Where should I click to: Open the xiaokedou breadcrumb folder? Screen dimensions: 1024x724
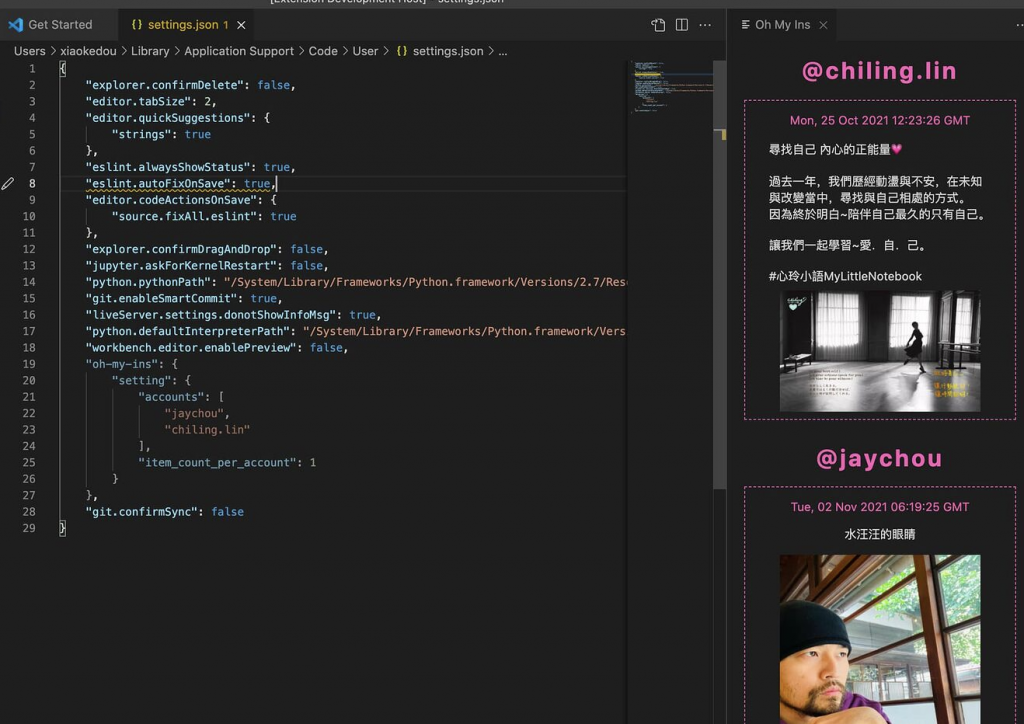point(88,51)
